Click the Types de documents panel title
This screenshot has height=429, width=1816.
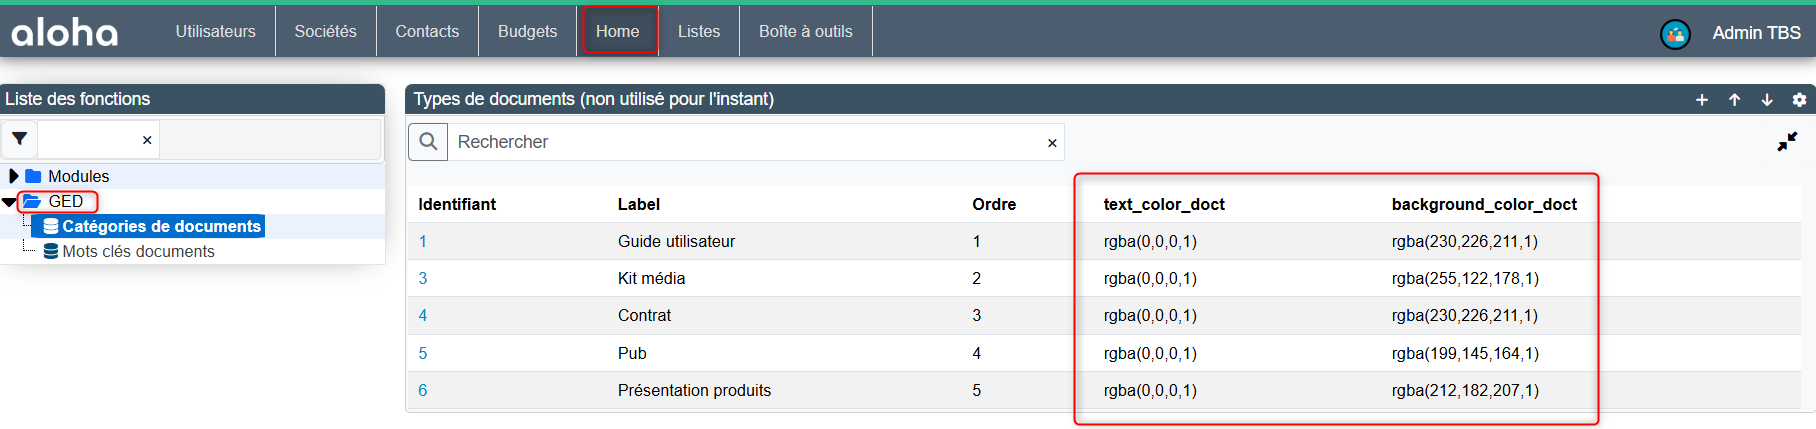coord(594,99)
